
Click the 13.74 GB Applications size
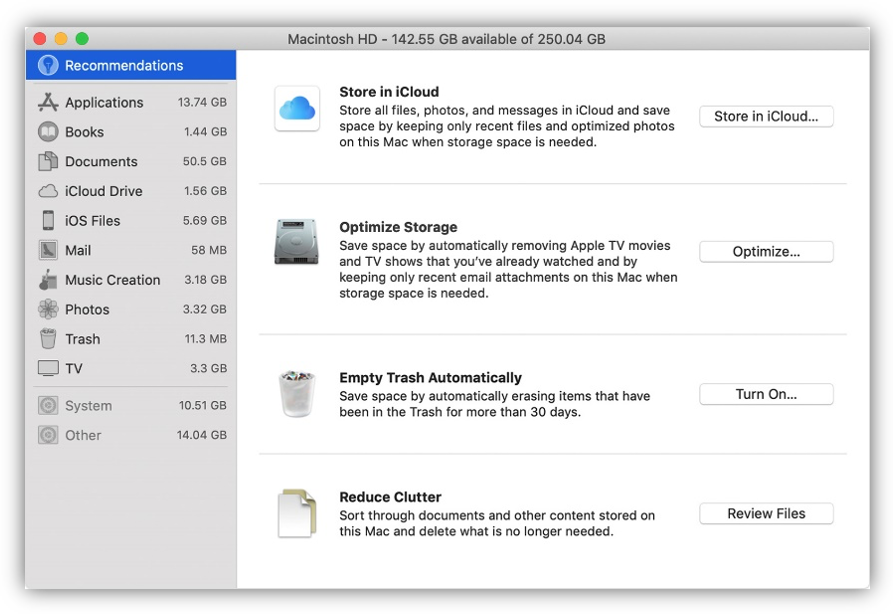coord(202,102)
